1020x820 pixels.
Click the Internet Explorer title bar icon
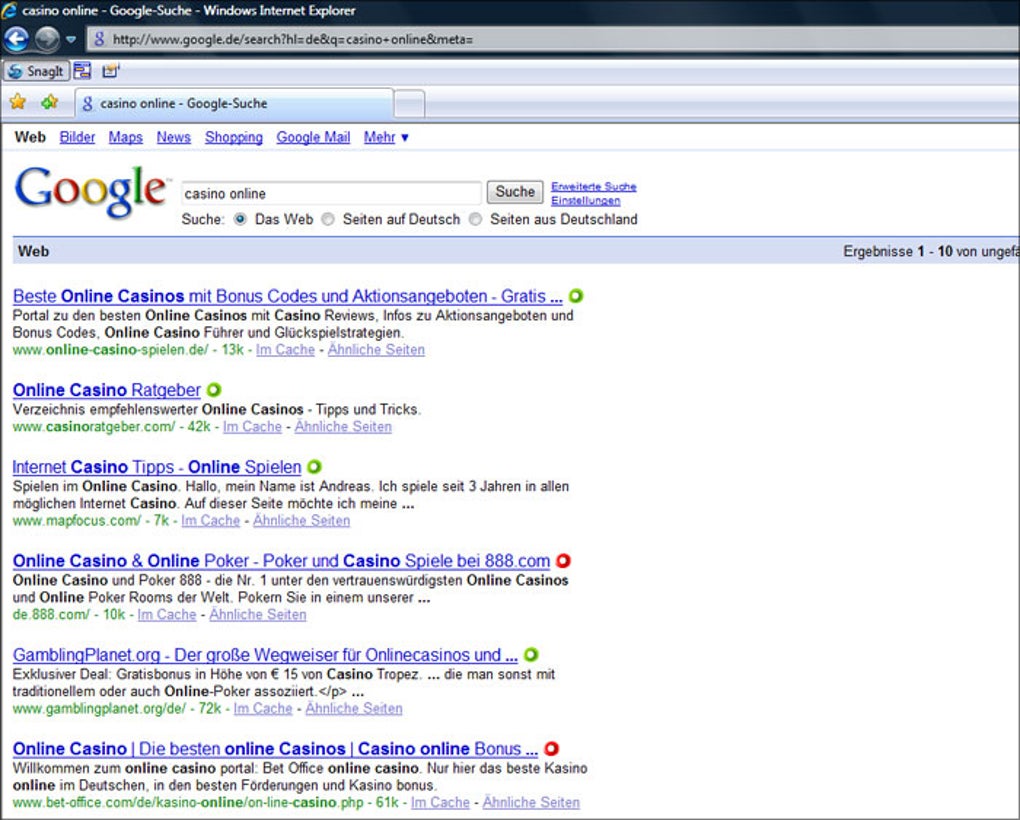click(9, 10)
